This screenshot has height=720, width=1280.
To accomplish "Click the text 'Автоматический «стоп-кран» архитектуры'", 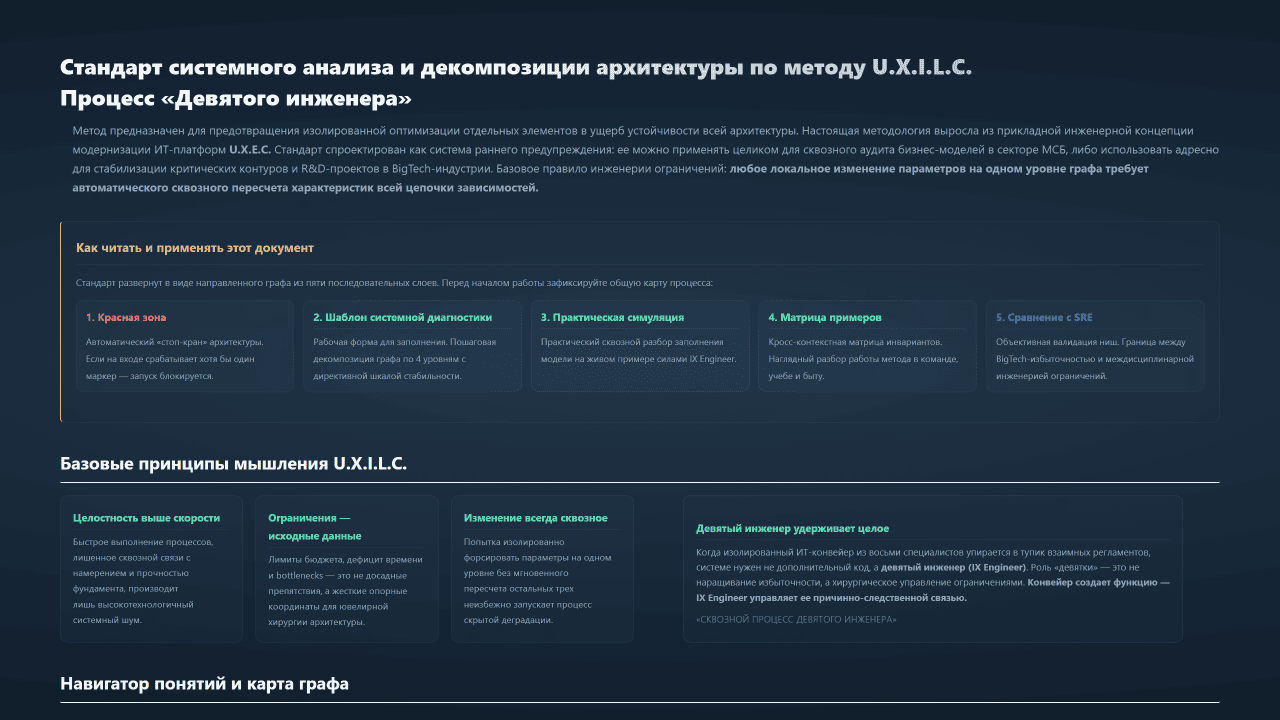I will (174, 342).
